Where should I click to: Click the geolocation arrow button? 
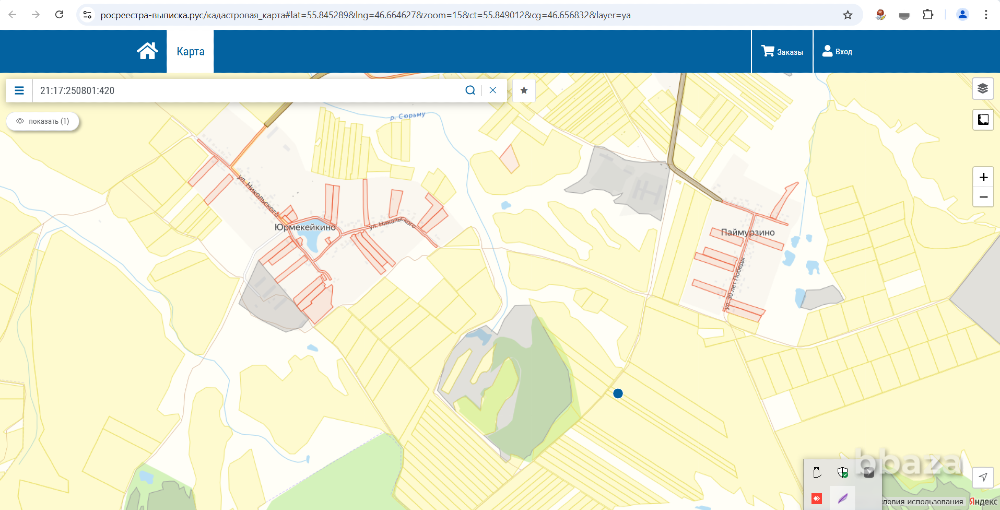pos(982,479)
